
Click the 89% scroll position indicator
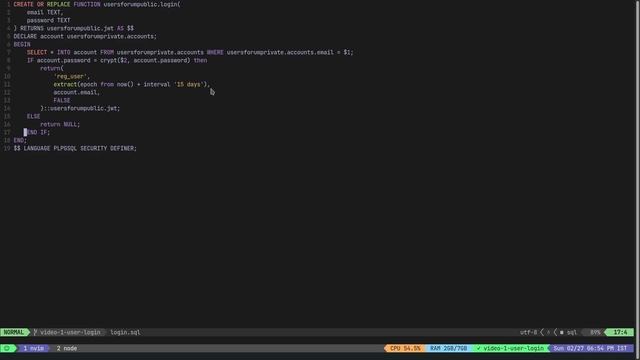[x=595, y=332]
